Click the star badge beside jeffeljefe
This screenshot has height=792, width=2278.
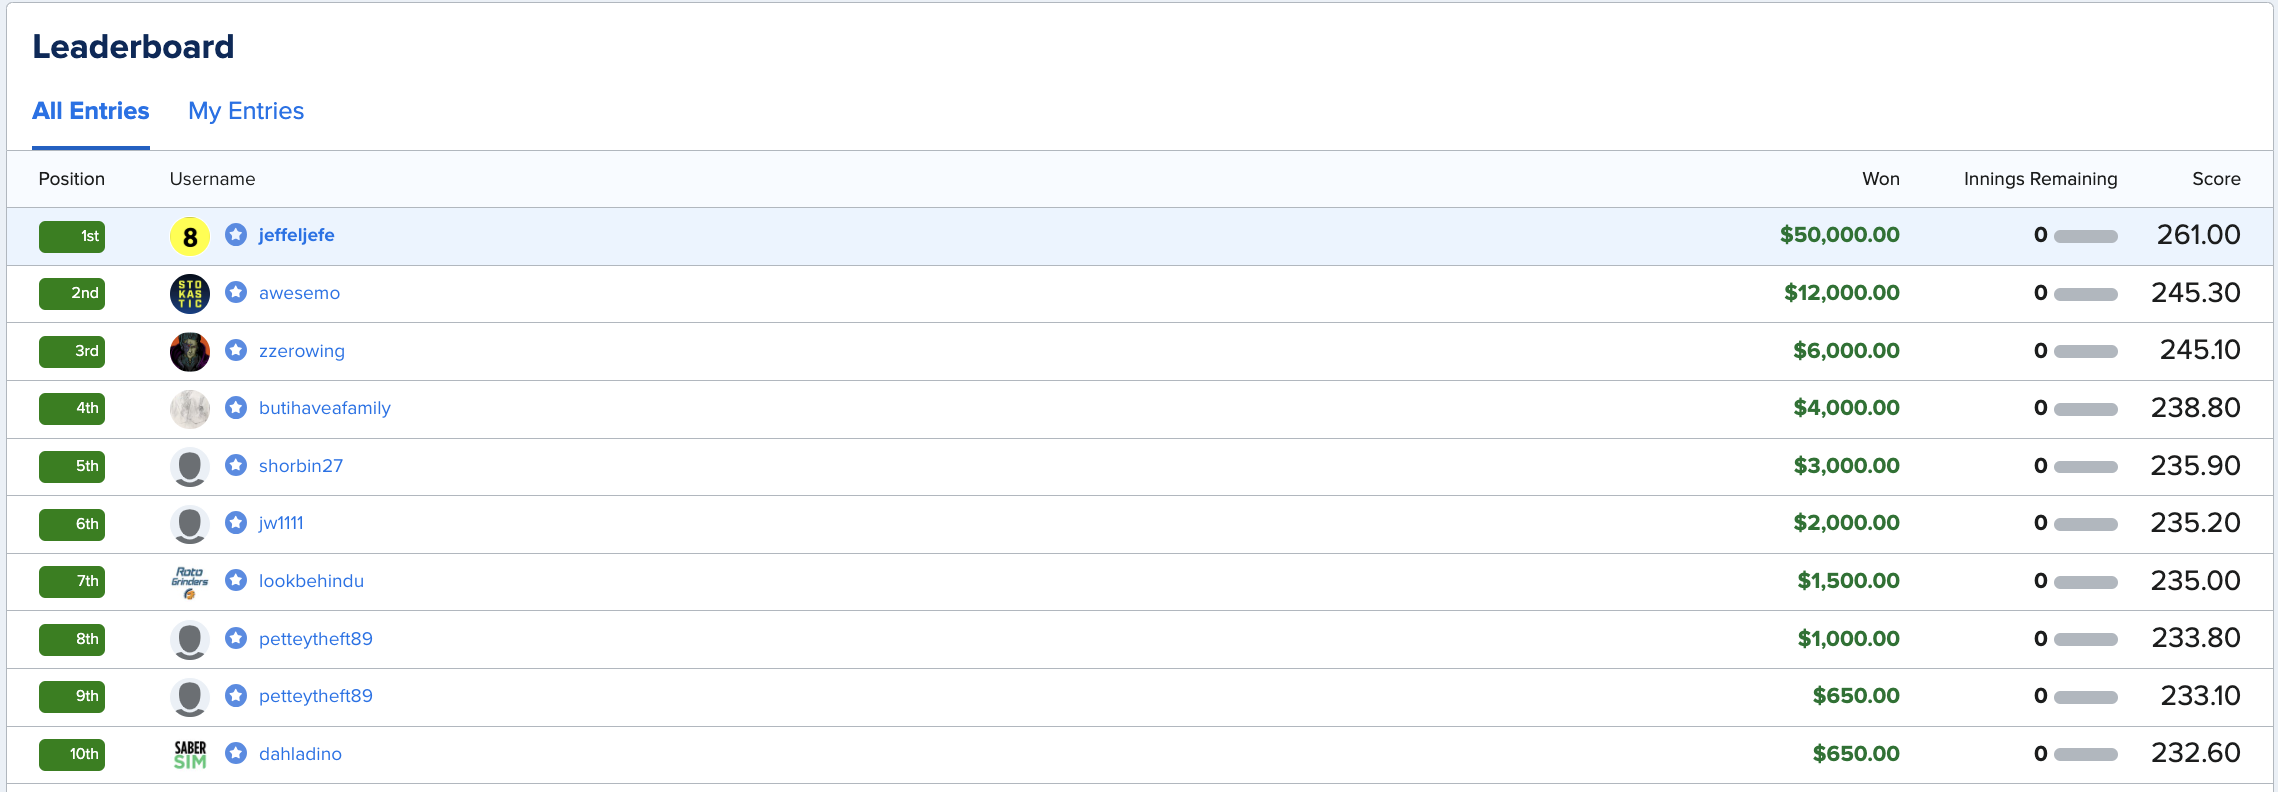236,235
